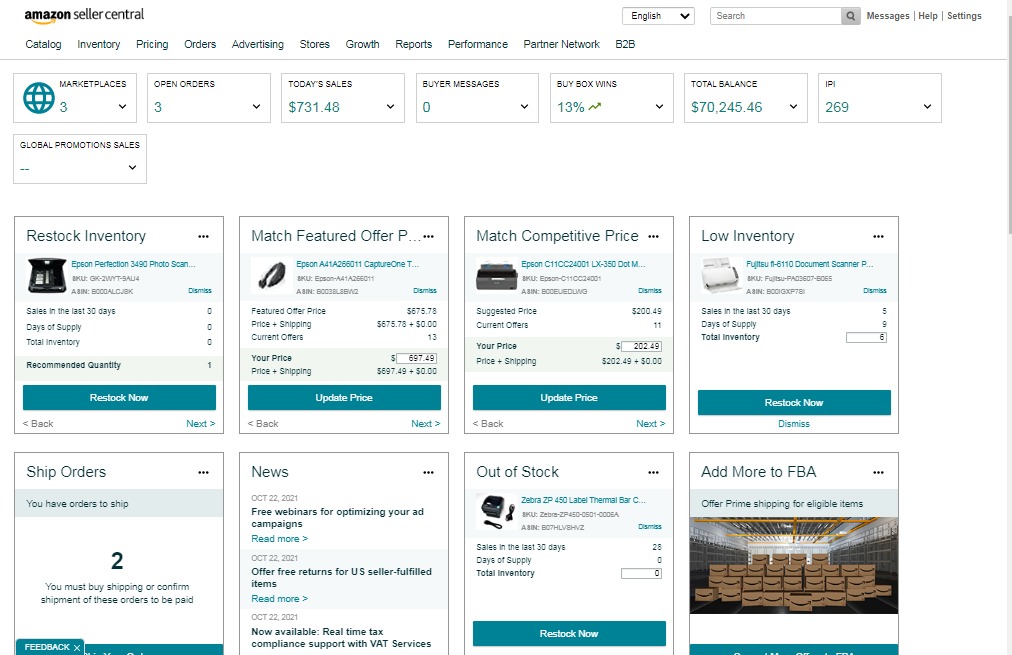Open the Epson LX-350 printer thumbnail
Screen dimensions: 1012x655
tap(496, 276)
